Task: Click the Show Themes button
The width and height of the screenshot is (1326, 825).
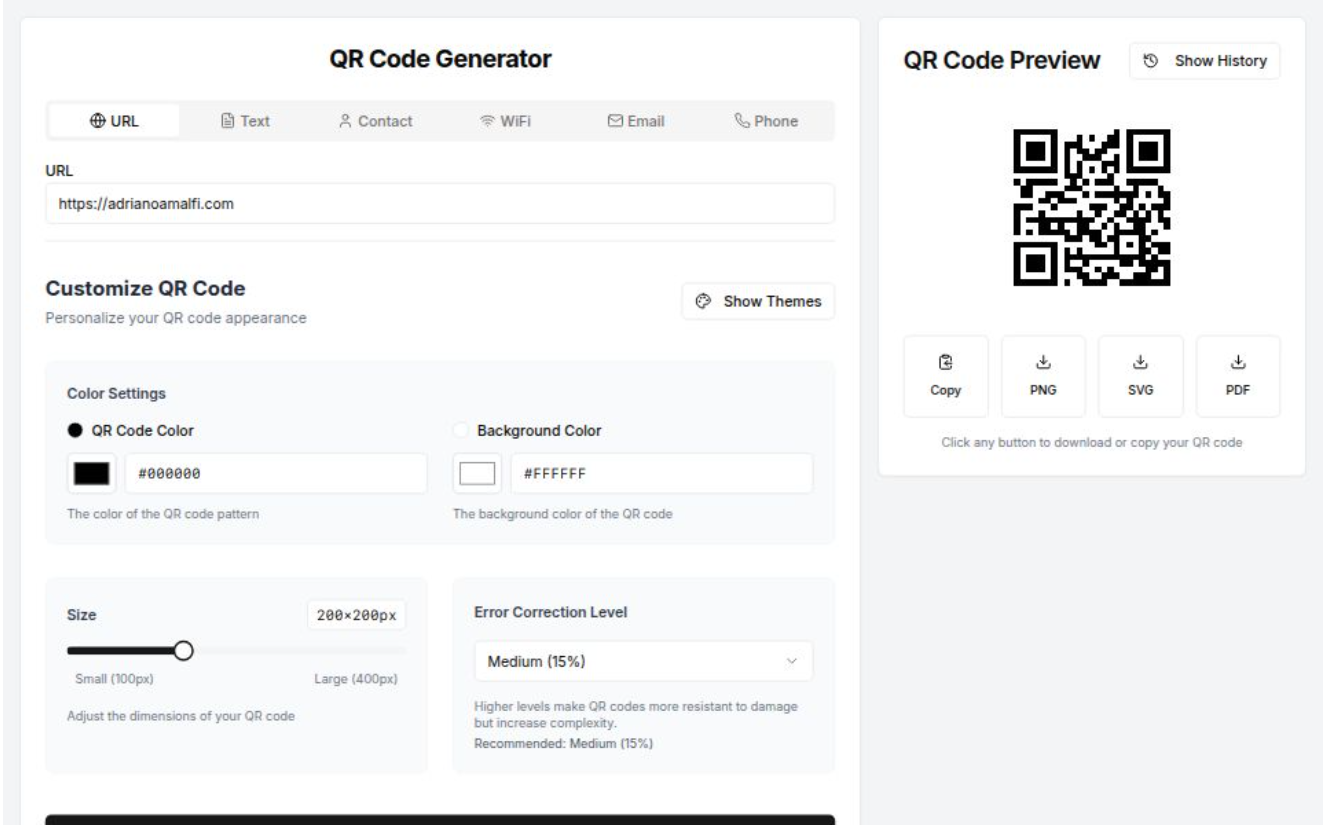Action: [758, 301]
